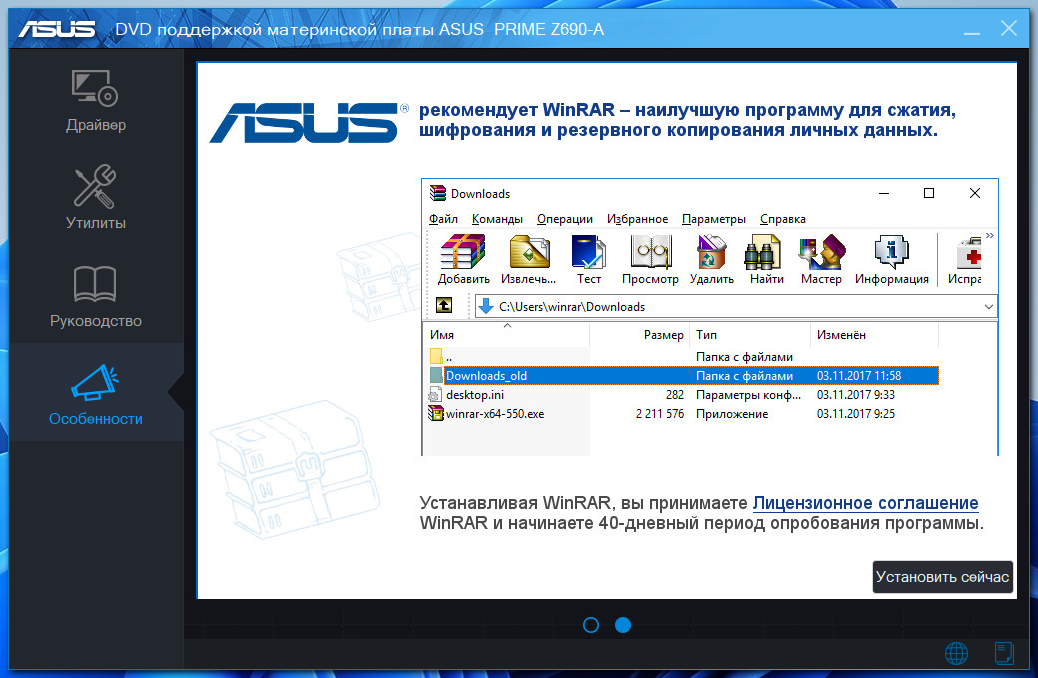1038x678 pixels.
Task: Select the Downloads_old folder row
Action: (x=683, y=375)
